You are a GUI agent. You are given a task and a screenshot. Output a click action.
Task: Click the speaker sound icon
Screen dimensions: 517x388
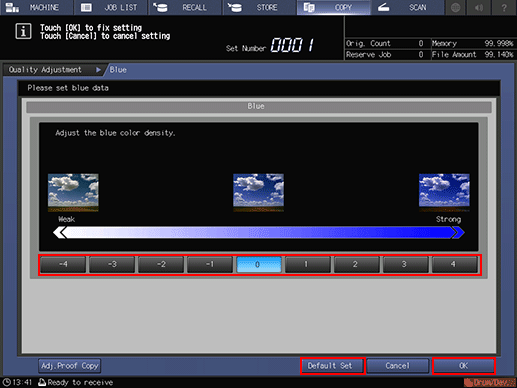point(479,7)
